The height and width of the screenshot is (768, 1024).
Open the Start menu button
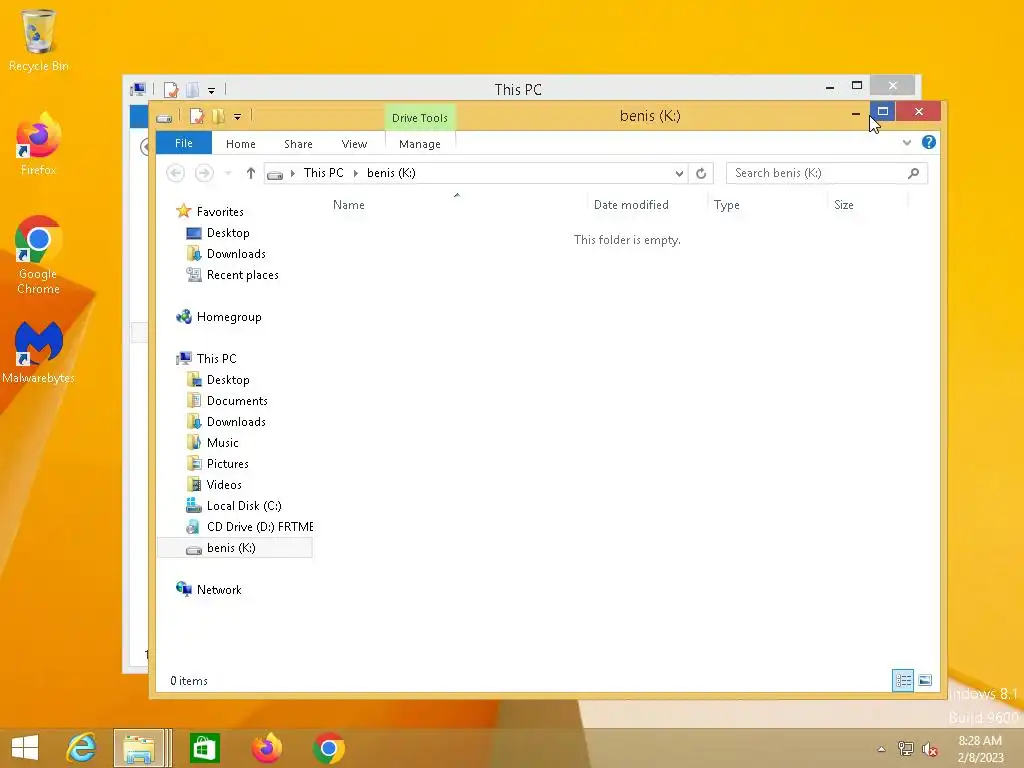(25, 748)
